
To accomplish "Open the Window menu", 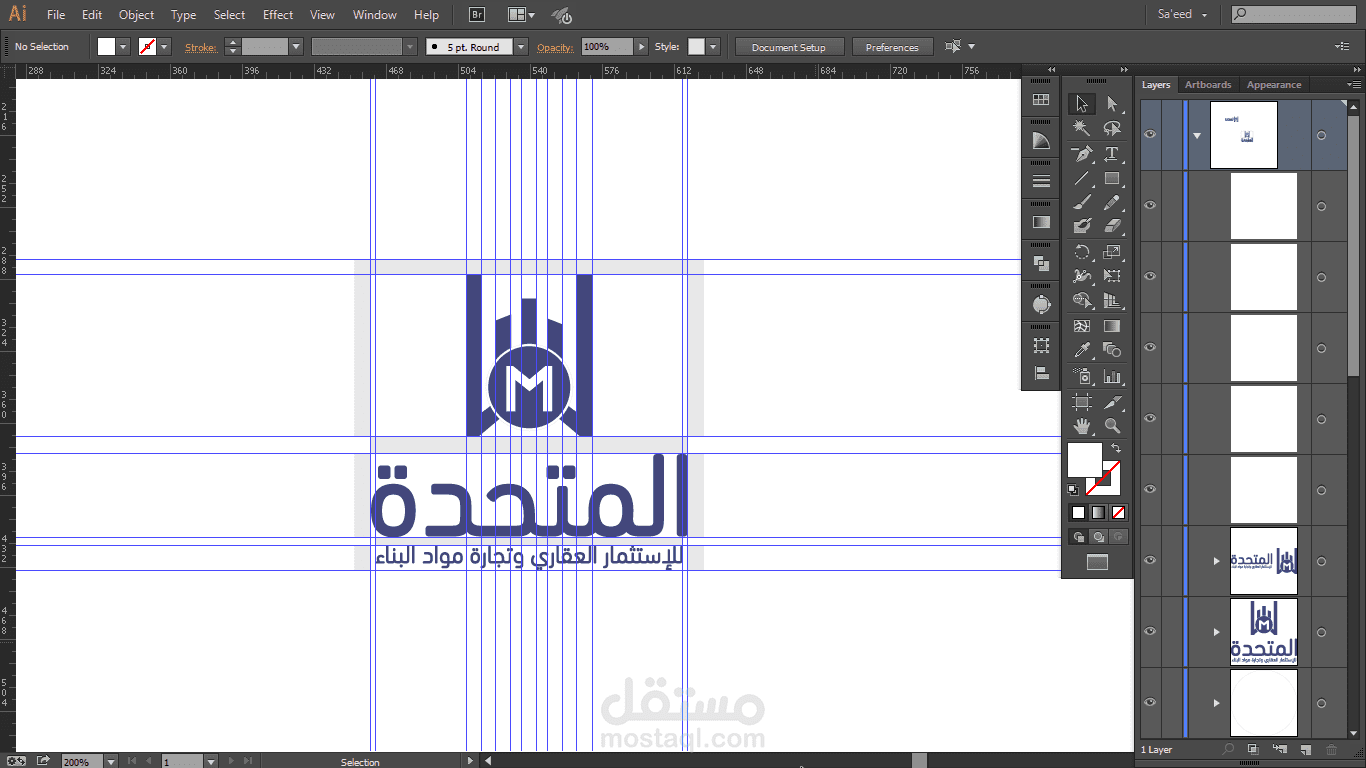I will 375,14.
